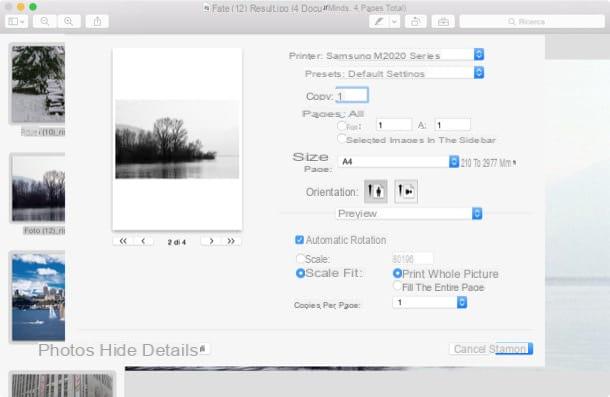The image size is (610, 397).
Task: Open the A4 paper size dropdown
Action: [399, 162]
